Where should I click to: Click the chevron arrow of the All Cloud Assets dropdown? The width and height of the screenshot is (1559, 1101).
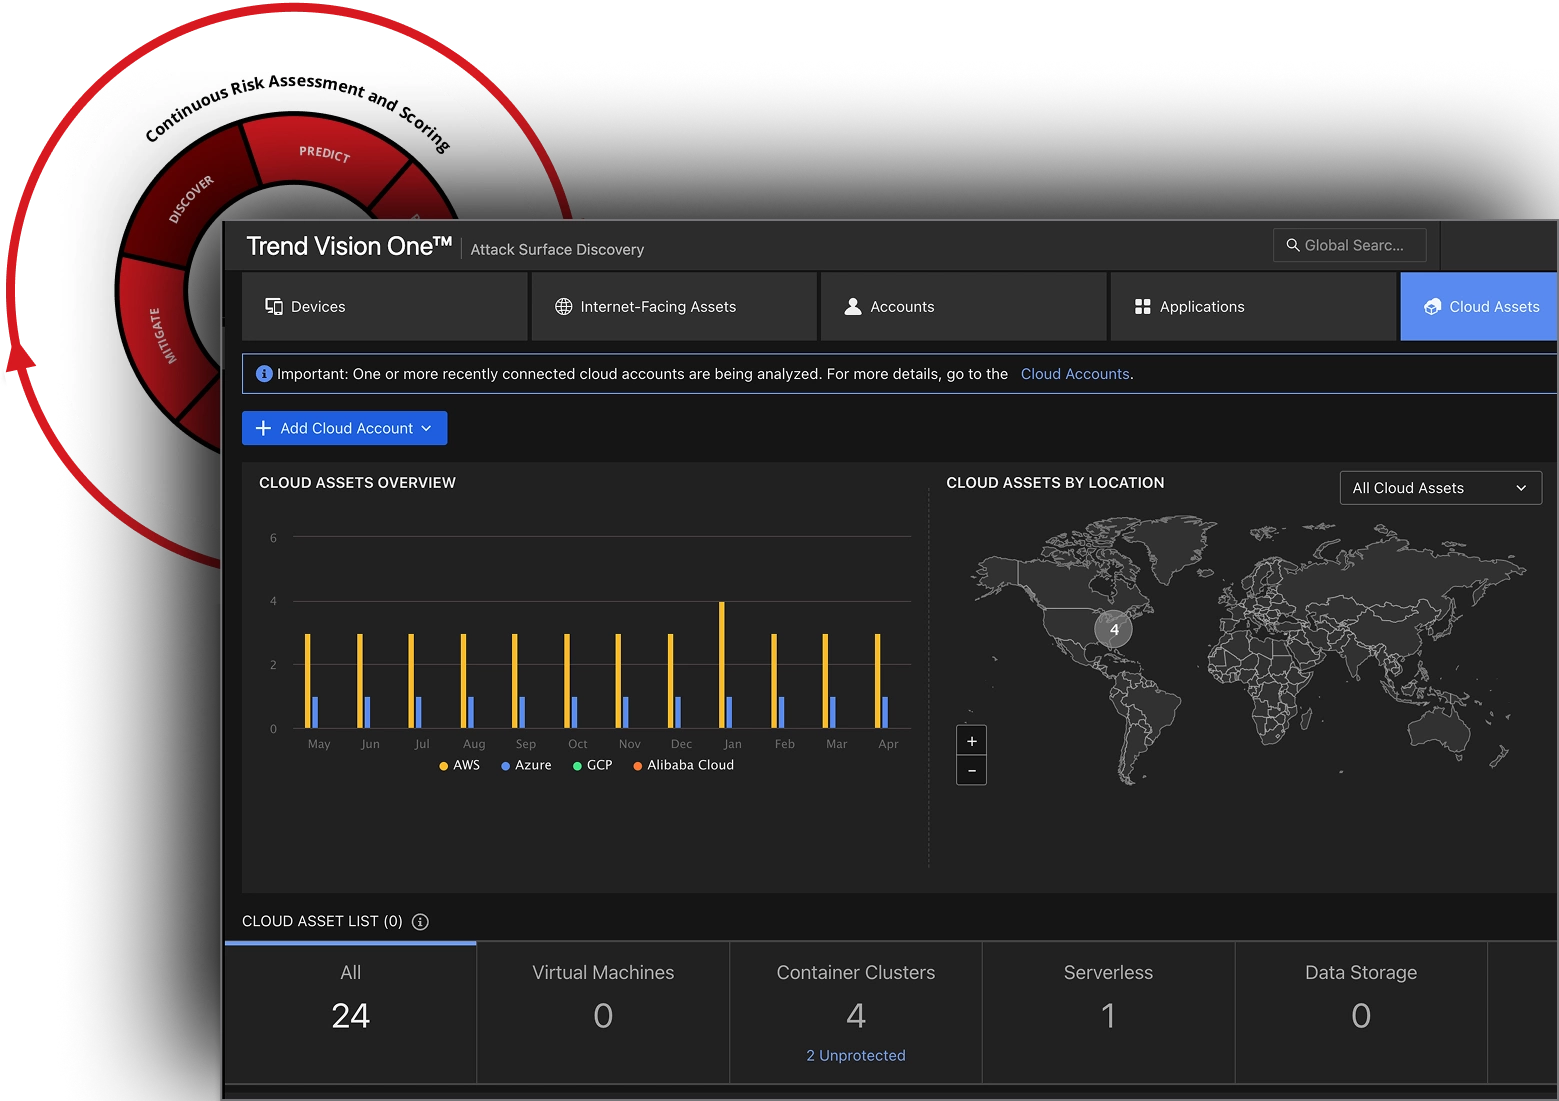pyautogui.click(x=1521, y=488)
